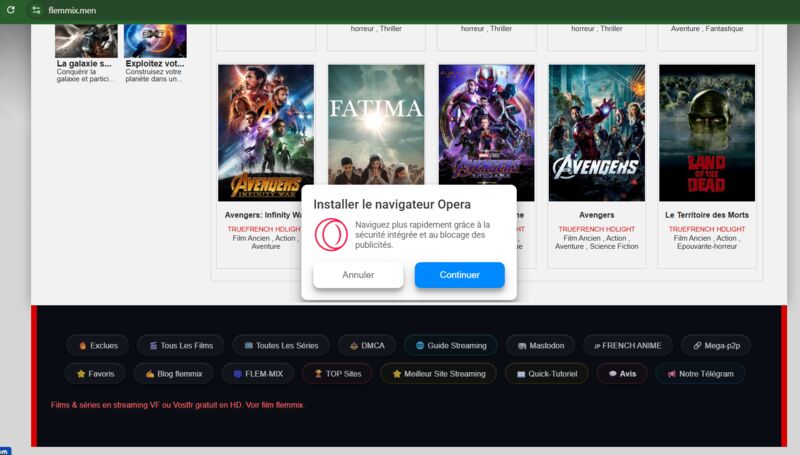
Task: Open Land of the Dead poster
Action: tap(707, 133)
